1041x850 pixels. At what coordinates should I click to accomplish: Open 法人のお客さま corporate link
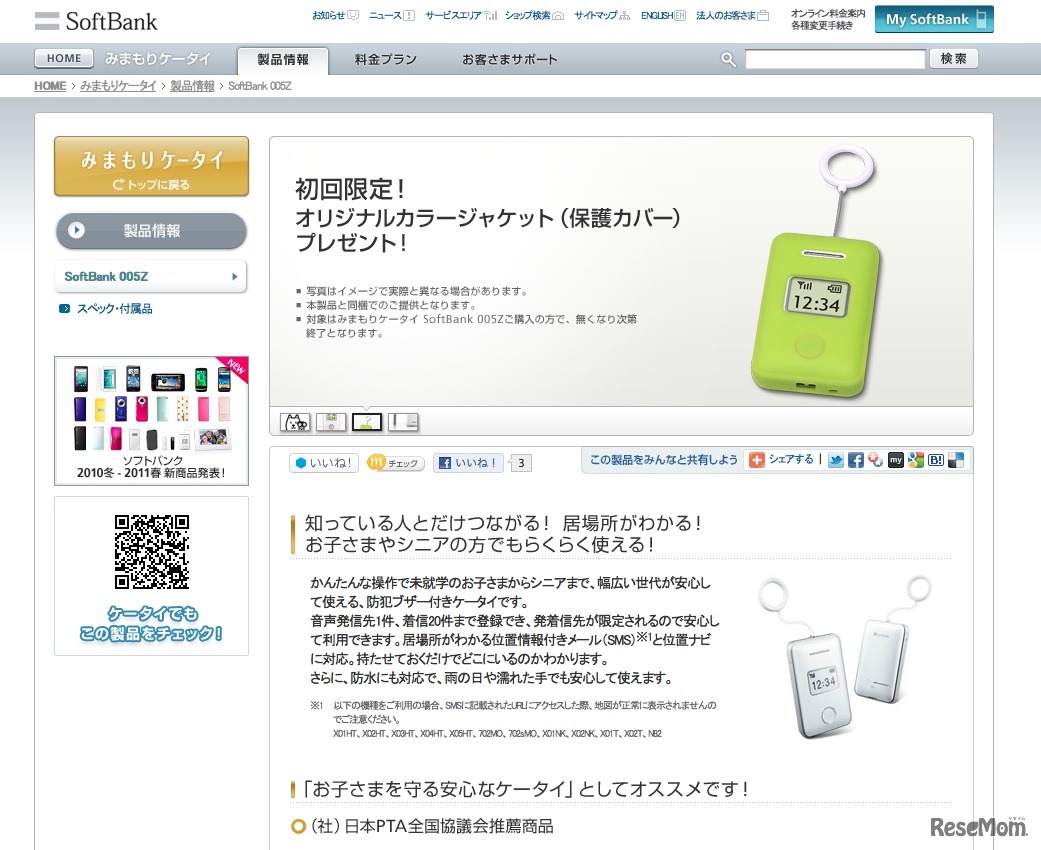(x=732, y=15)
